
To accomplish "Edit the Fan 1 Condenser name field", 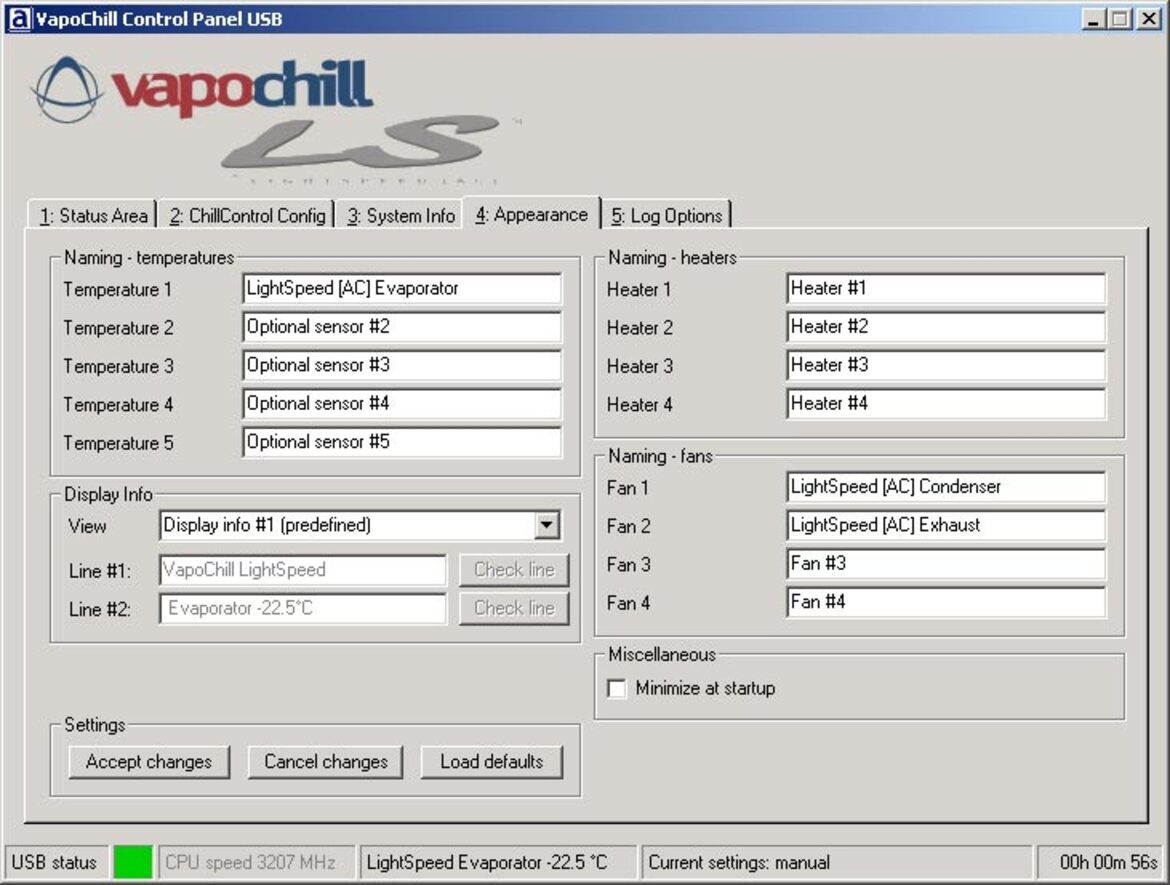I will (x=946, y=487).
